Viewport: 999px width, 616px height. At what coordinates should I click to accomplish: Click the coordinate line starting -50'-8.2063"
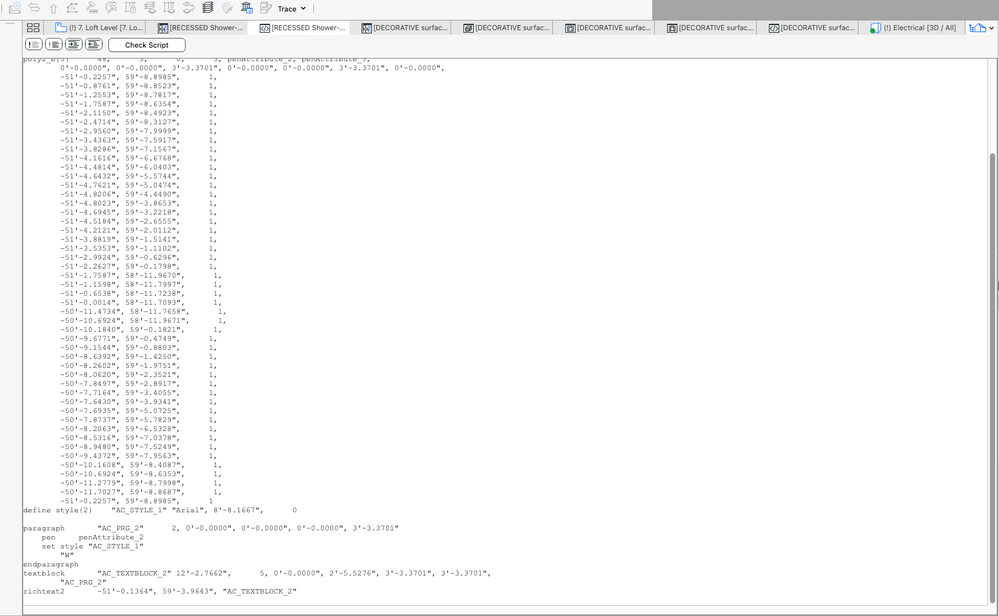[139, 429]
